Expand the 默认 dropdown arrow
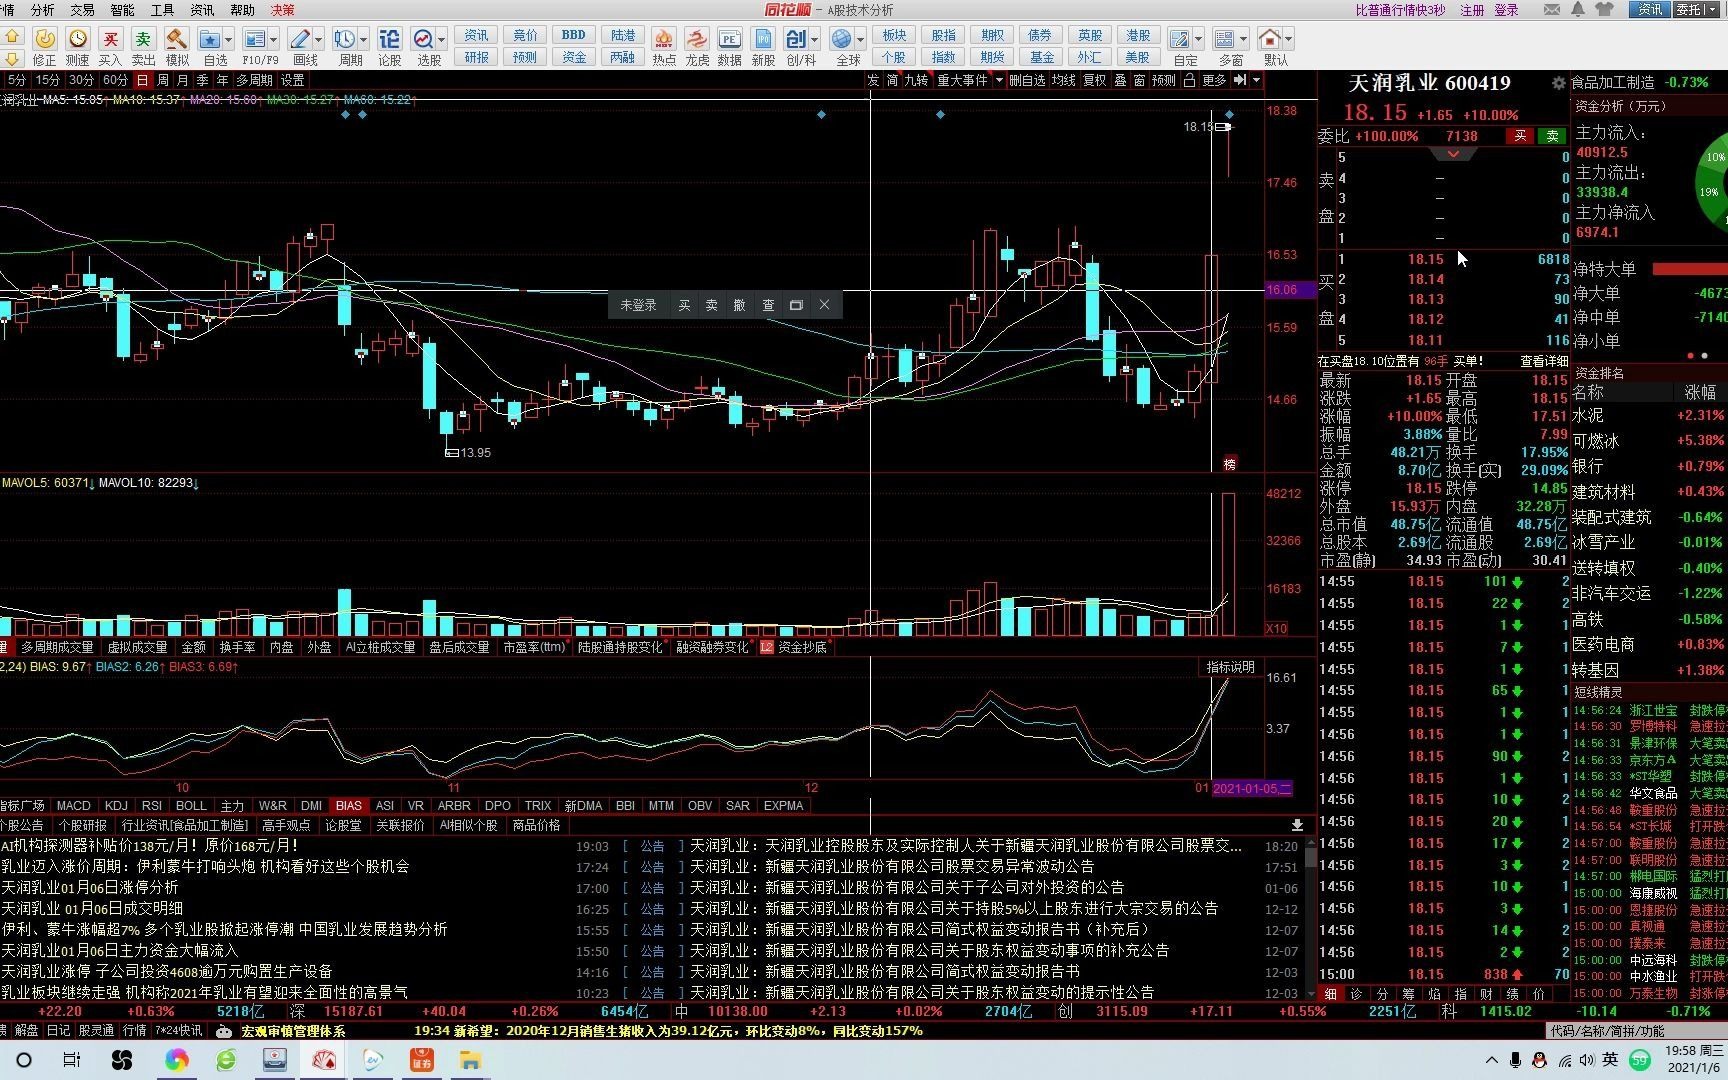 pyautogui.click(x=1288, y=39)
